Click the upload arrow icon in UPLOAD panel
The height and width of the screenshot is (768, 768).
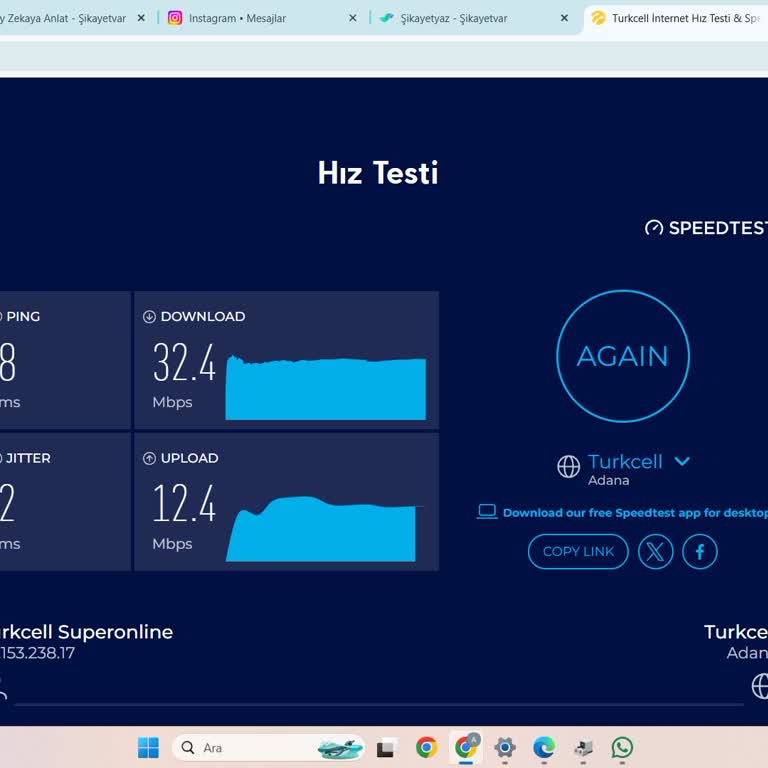(149, 458)
